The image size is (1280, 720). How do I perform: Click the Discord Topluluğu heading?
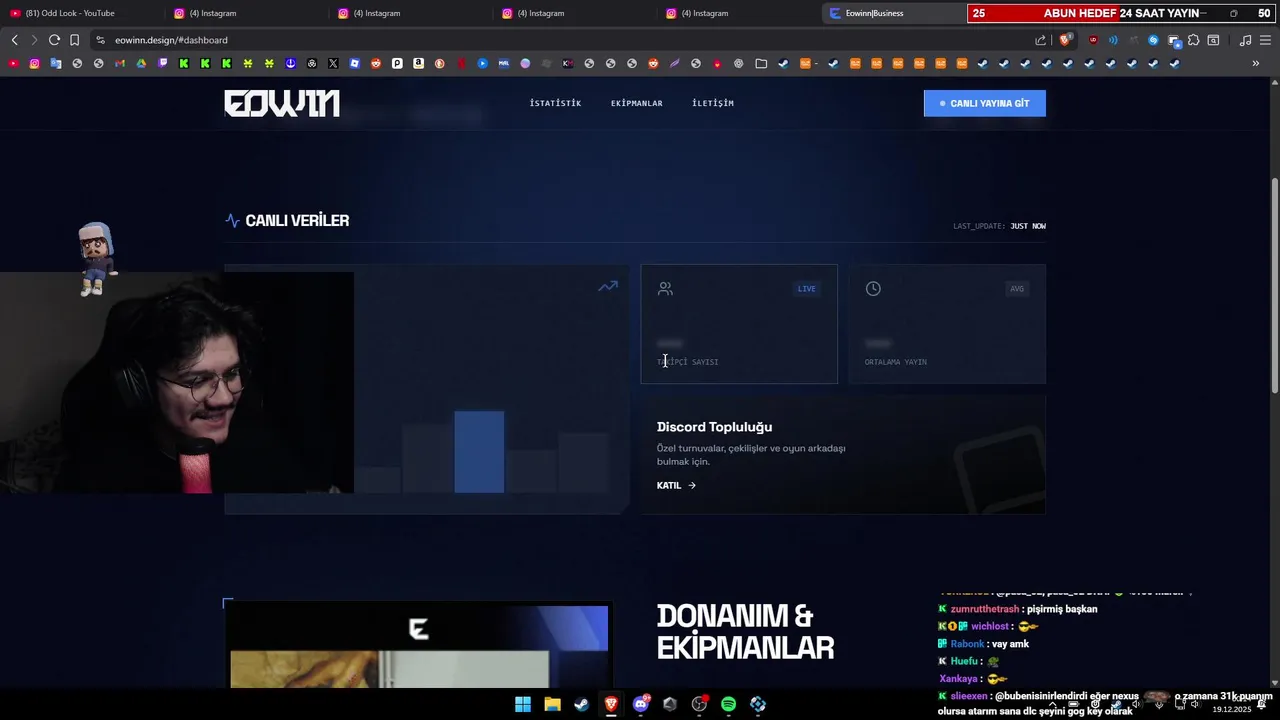(x=714, y=427)
